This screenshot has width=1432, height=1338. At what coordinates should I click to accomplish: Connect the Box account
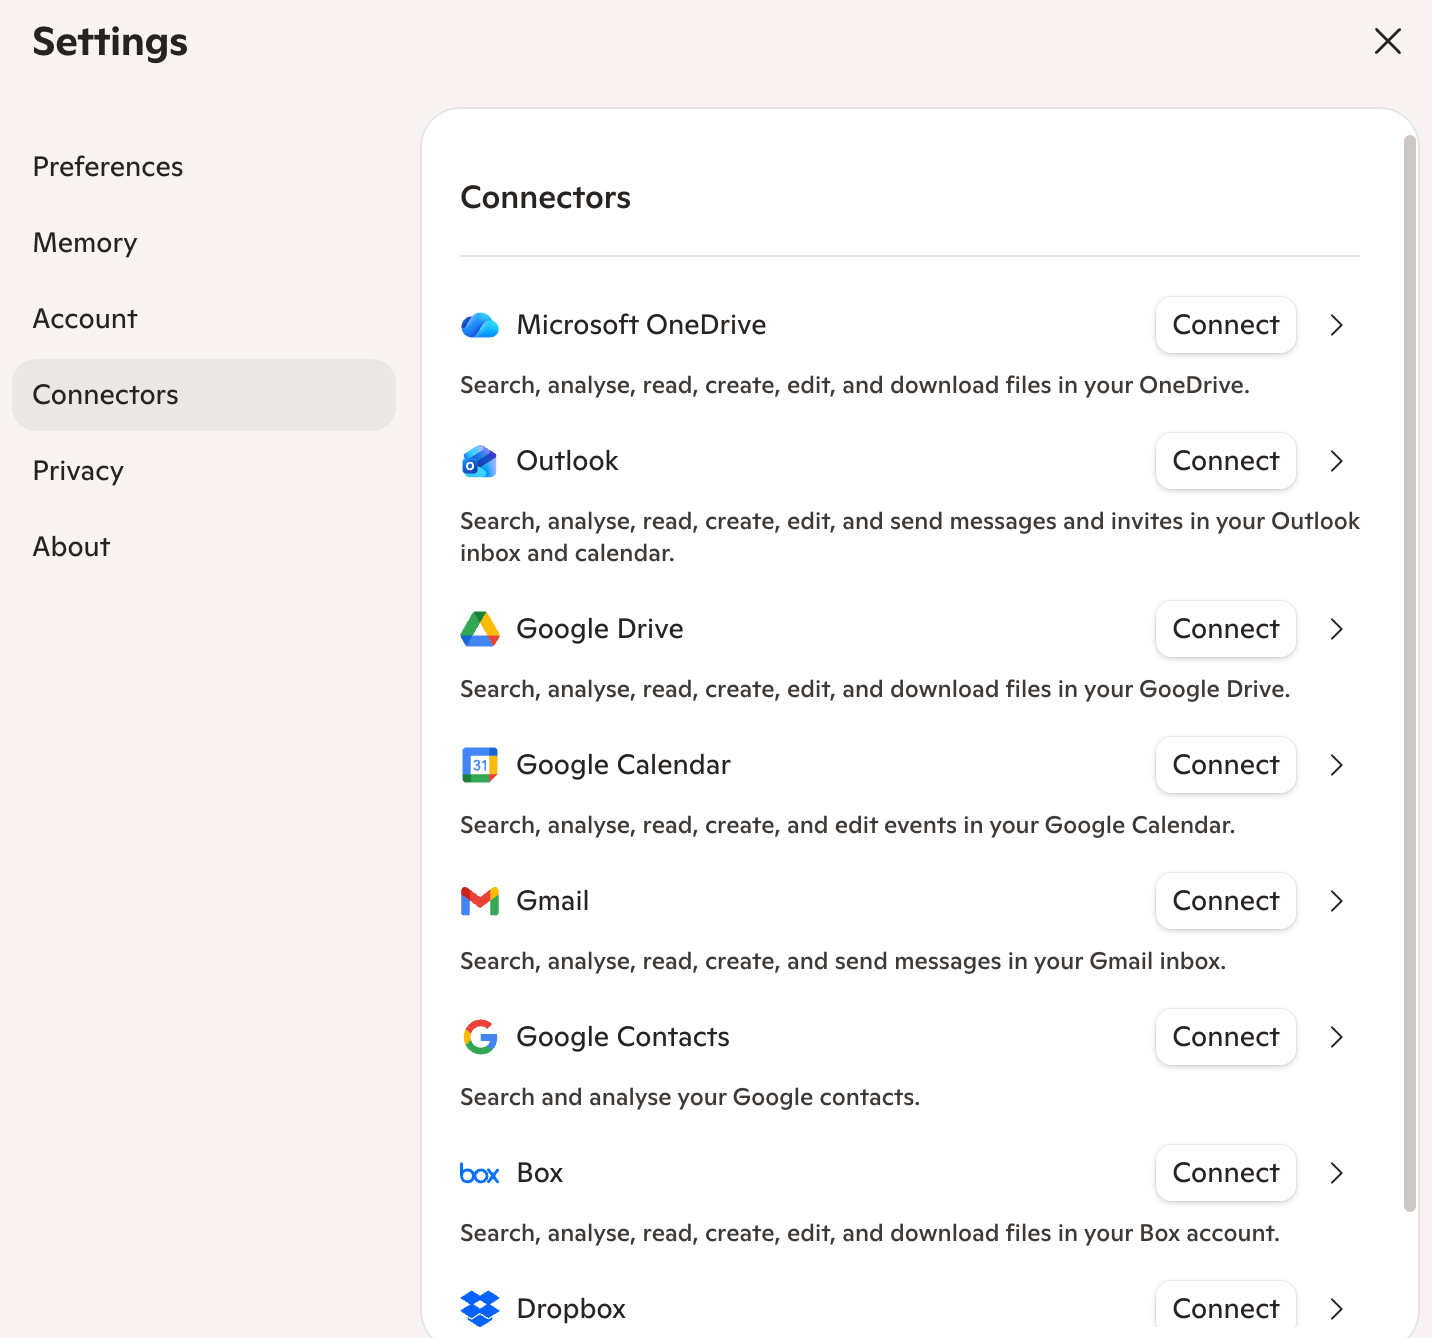point(1226,1173)
